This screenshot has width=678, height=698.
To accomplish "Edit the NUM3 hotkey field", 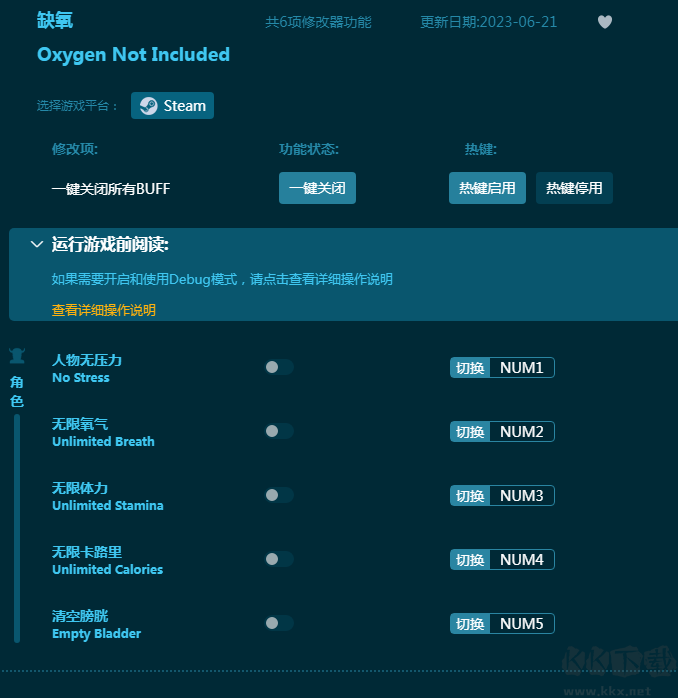I will [522, 495].
